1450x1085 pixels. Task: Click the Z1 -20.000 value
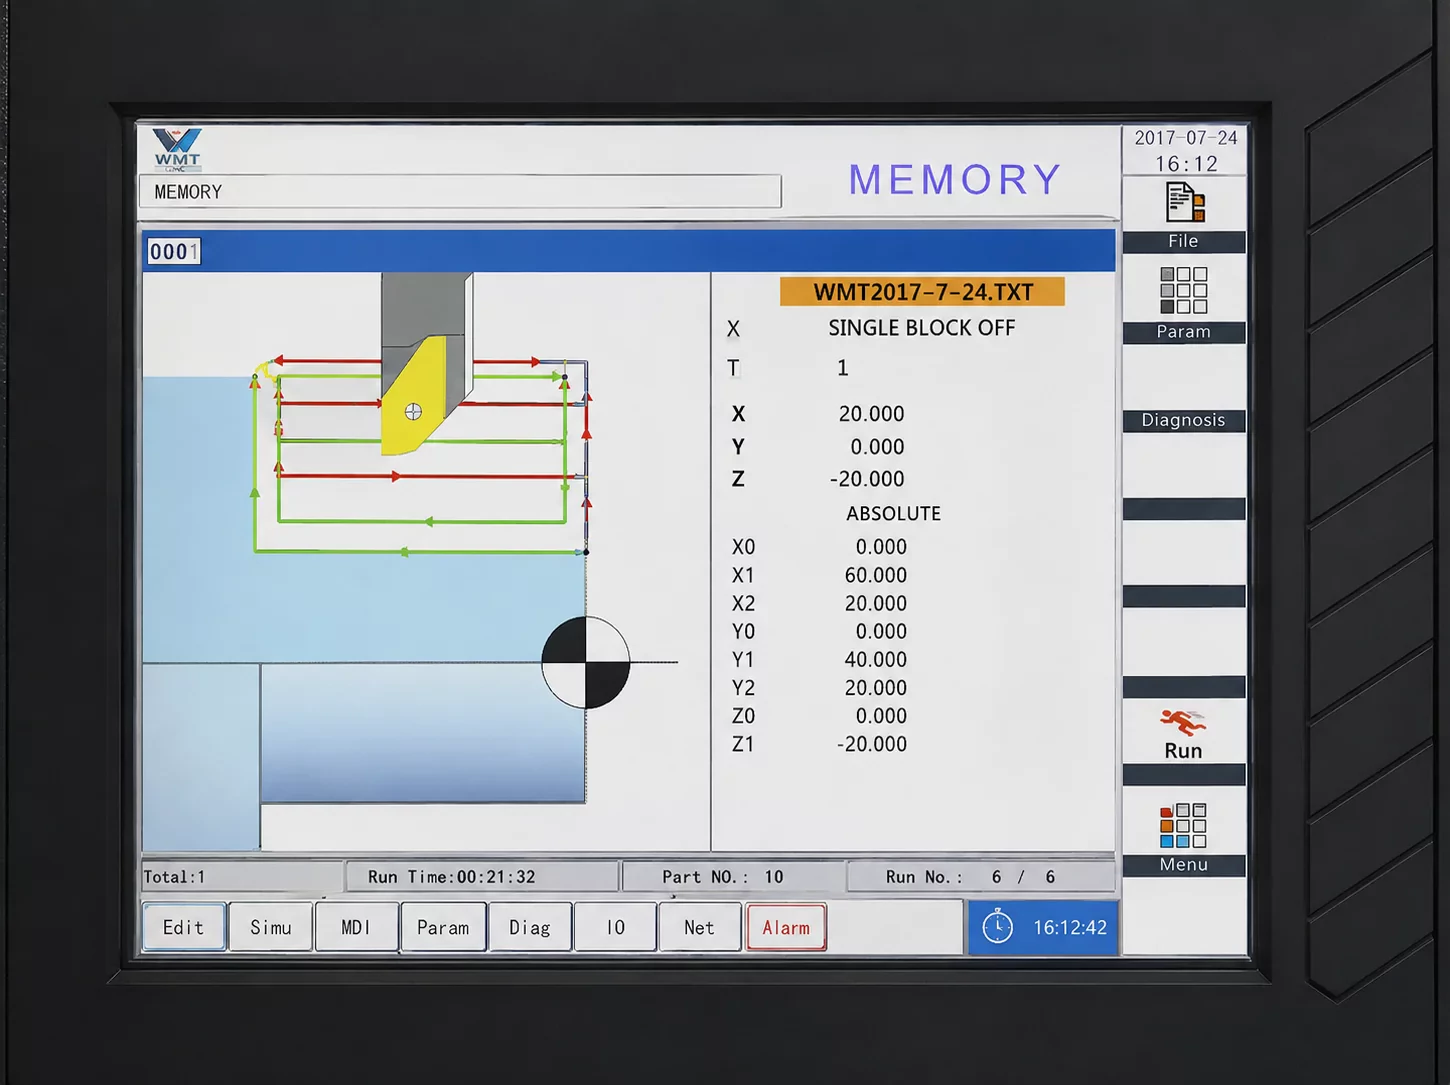[872, 744]
